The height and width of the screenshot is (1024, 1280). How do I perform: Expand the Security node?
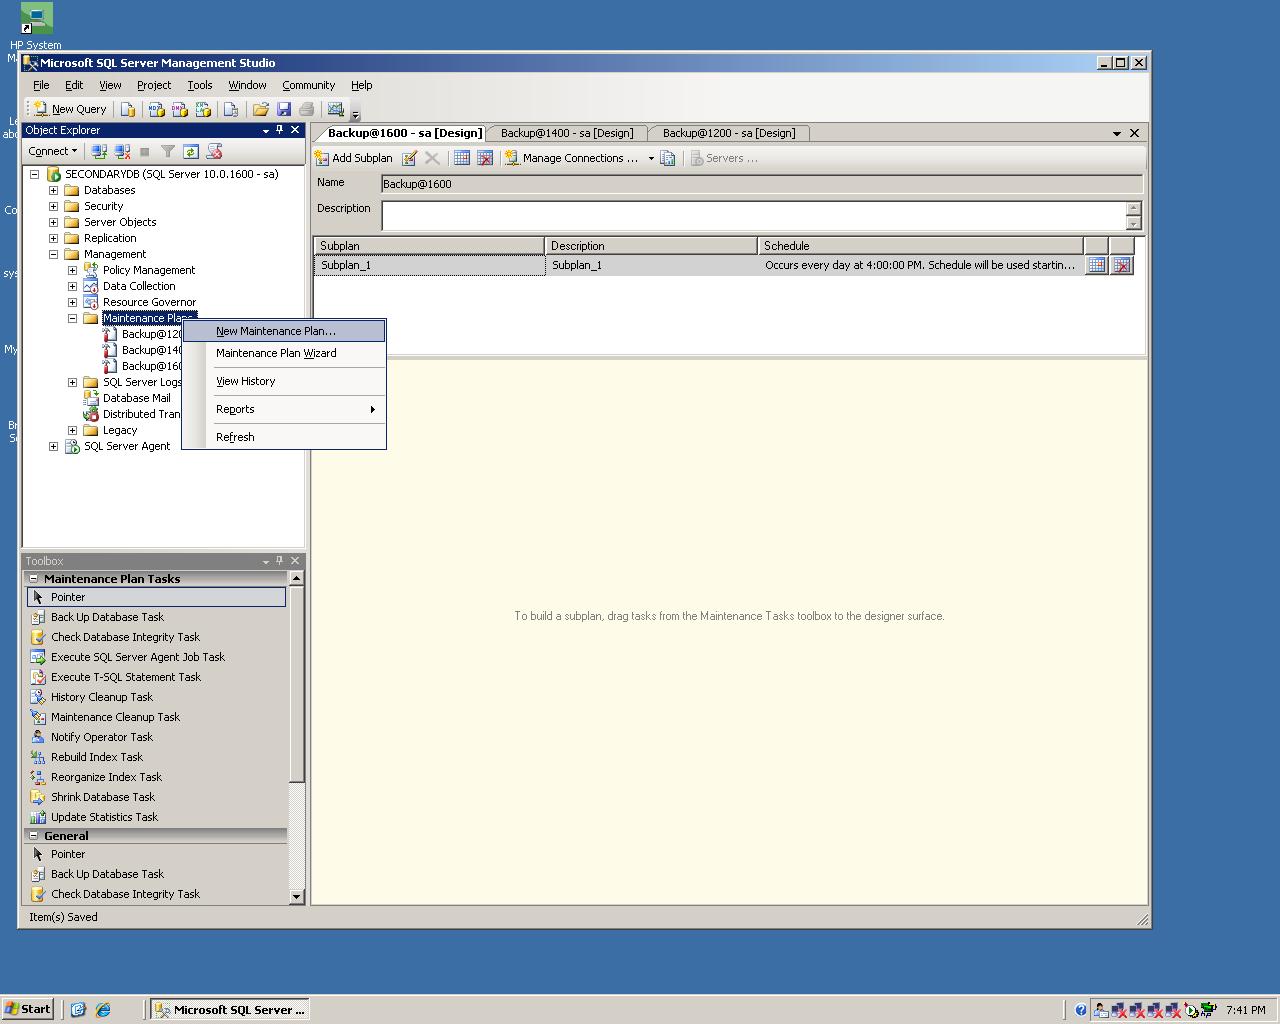point(53,206)
